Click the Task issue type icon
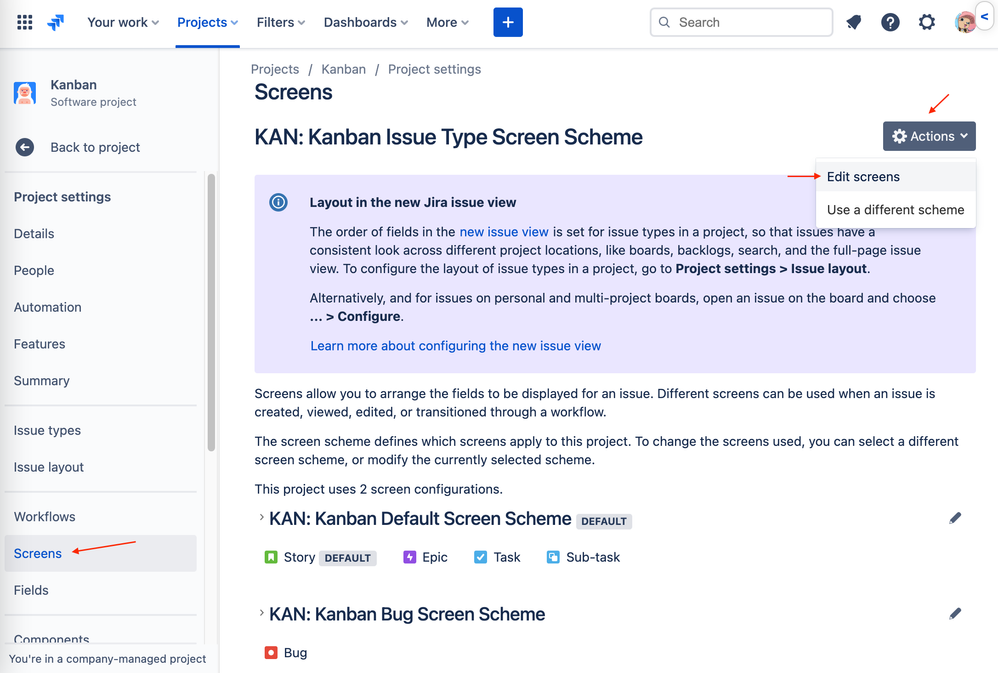Screen dimensions: 998x673 pyautogui.click(x=481, y=557)
